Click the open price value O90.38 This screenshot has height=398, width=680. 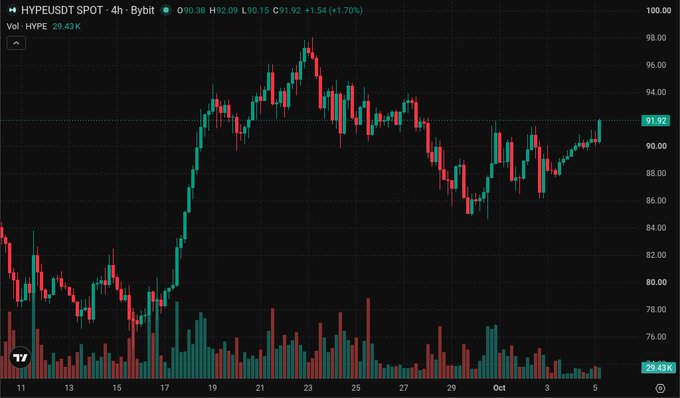tap(191, 10)
